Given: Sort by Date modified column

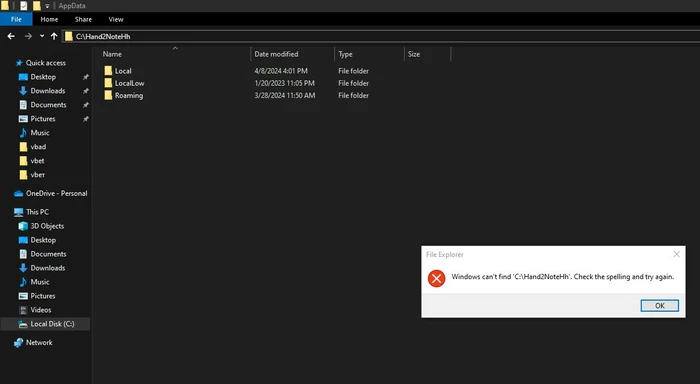Looking at the screenshot, I should pyautogui.click(x=276, y=54).
